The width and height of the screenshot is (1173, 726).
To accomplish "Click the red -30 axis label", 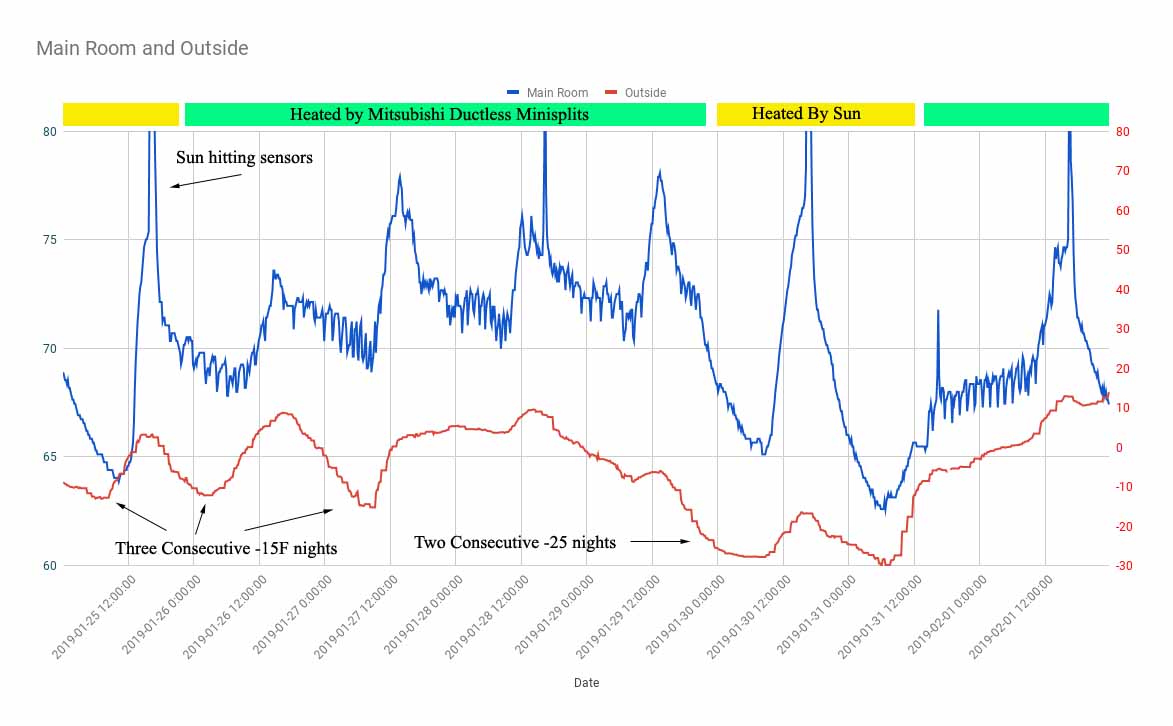I will [x=1124, y=566].
